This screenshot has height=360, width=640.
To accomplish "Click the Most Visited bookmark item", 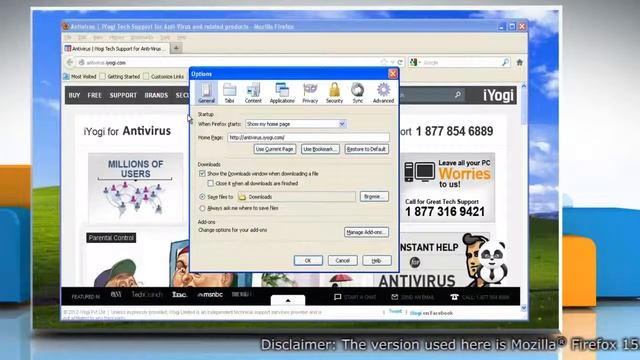I will (80, 76).
